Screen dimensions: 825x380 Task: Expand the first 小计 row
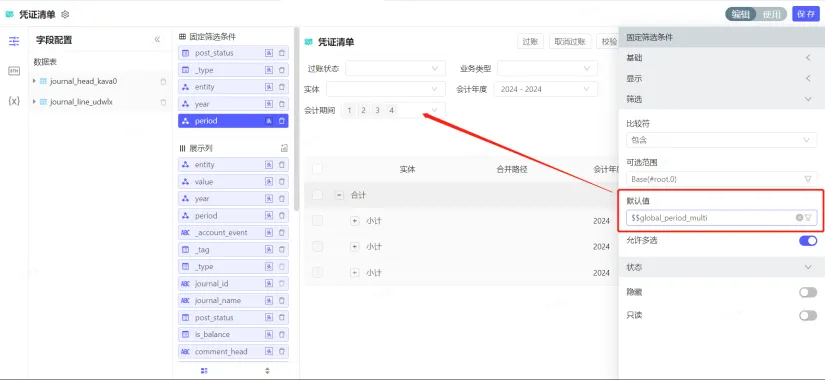[x=355, y=221]
